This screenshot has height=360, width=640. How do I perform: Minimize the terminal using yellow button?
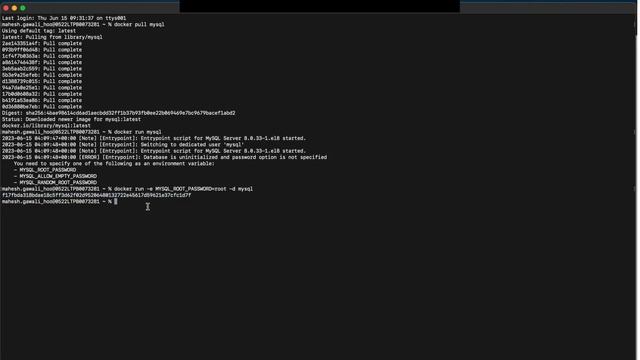pos(14,8)
